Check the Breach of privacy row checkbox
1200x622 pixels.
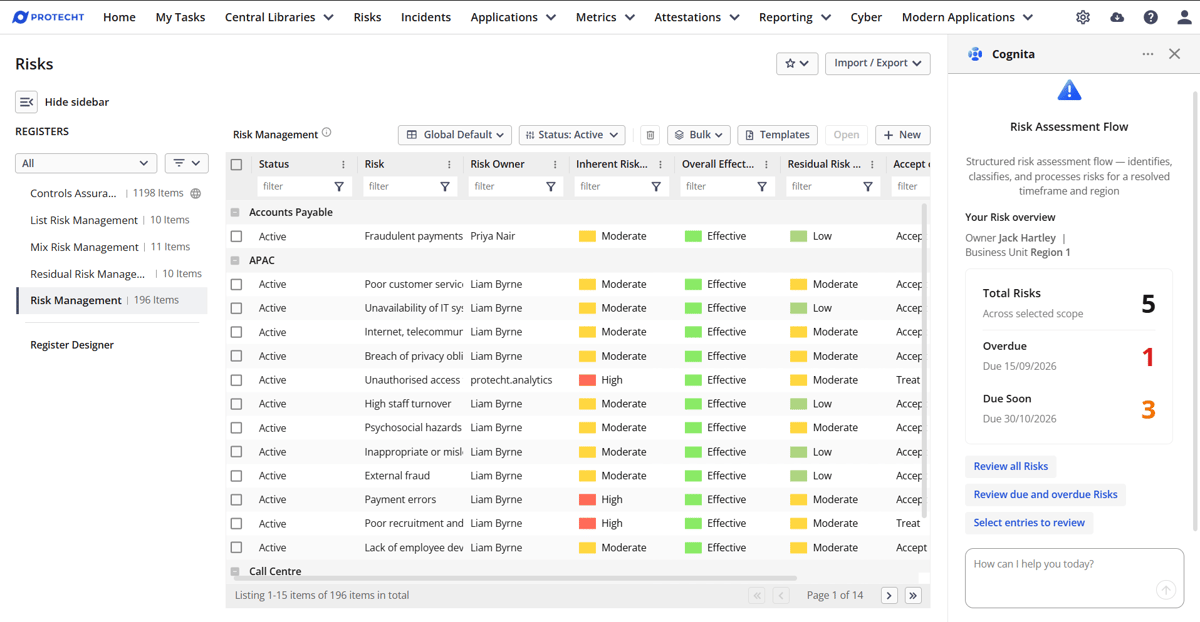pos(236,356)
